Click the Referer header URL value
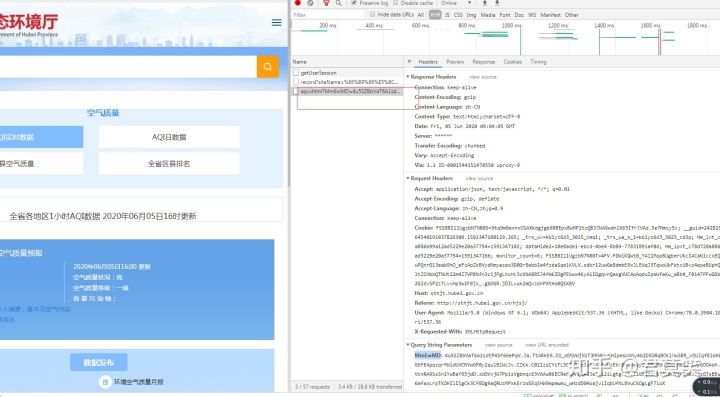This screenshot has width=720, height=397. [x=482, y=303]
